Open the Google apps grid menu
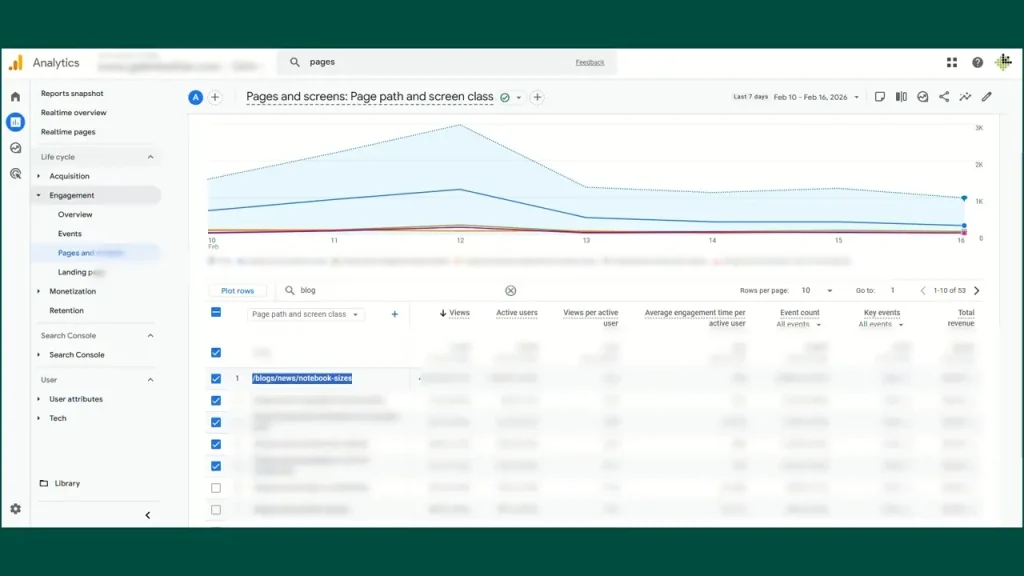 click(x=951, y=62)
